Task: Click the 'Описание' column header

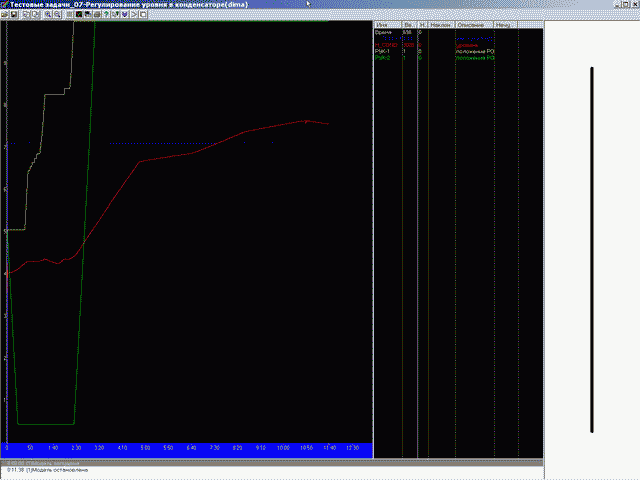Action: click(474, 25)
